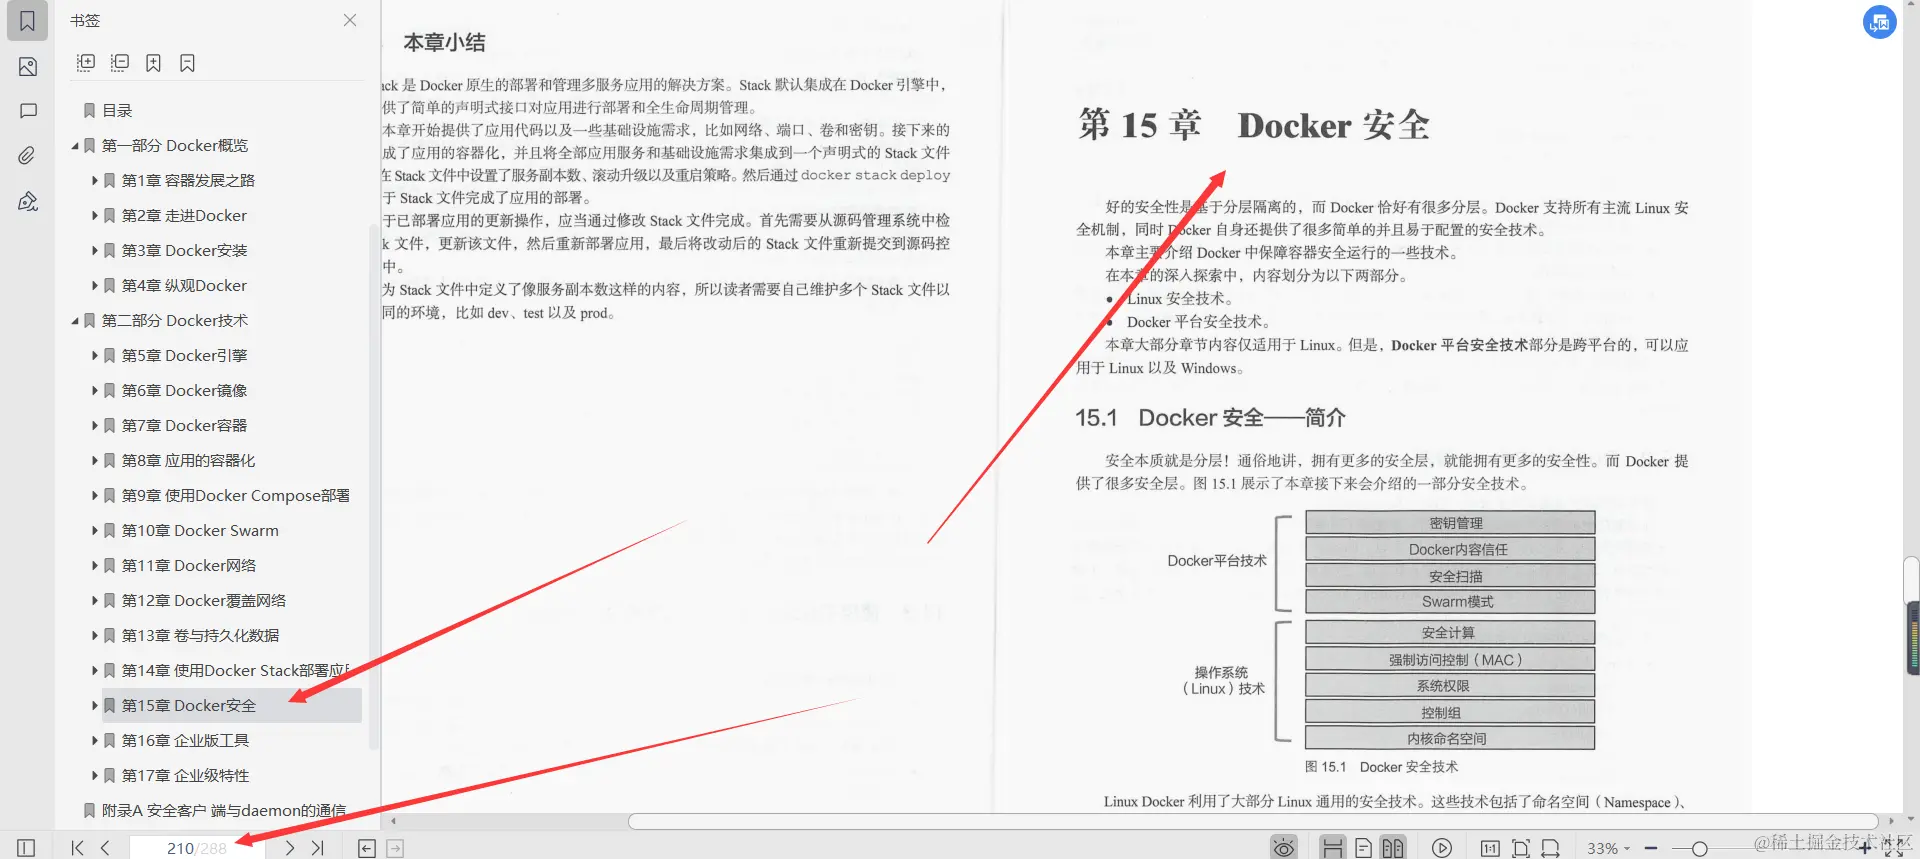
Task: Fit page to width
Action: click(x=1550, y=848)
